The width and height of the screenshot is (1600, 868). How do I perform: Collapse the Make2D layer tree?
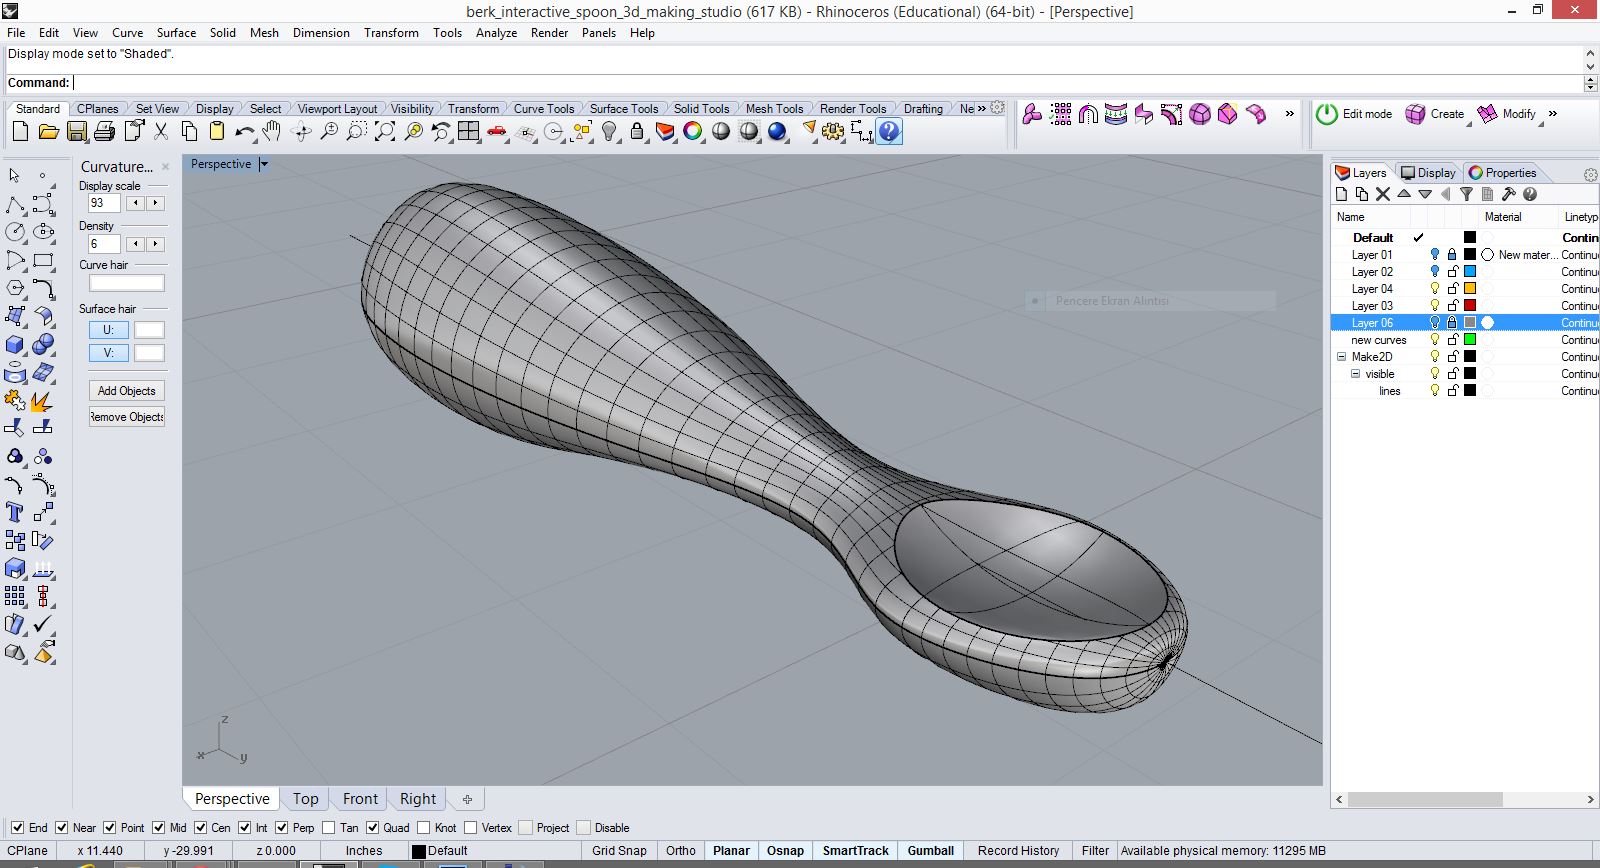pos(1342,357)
